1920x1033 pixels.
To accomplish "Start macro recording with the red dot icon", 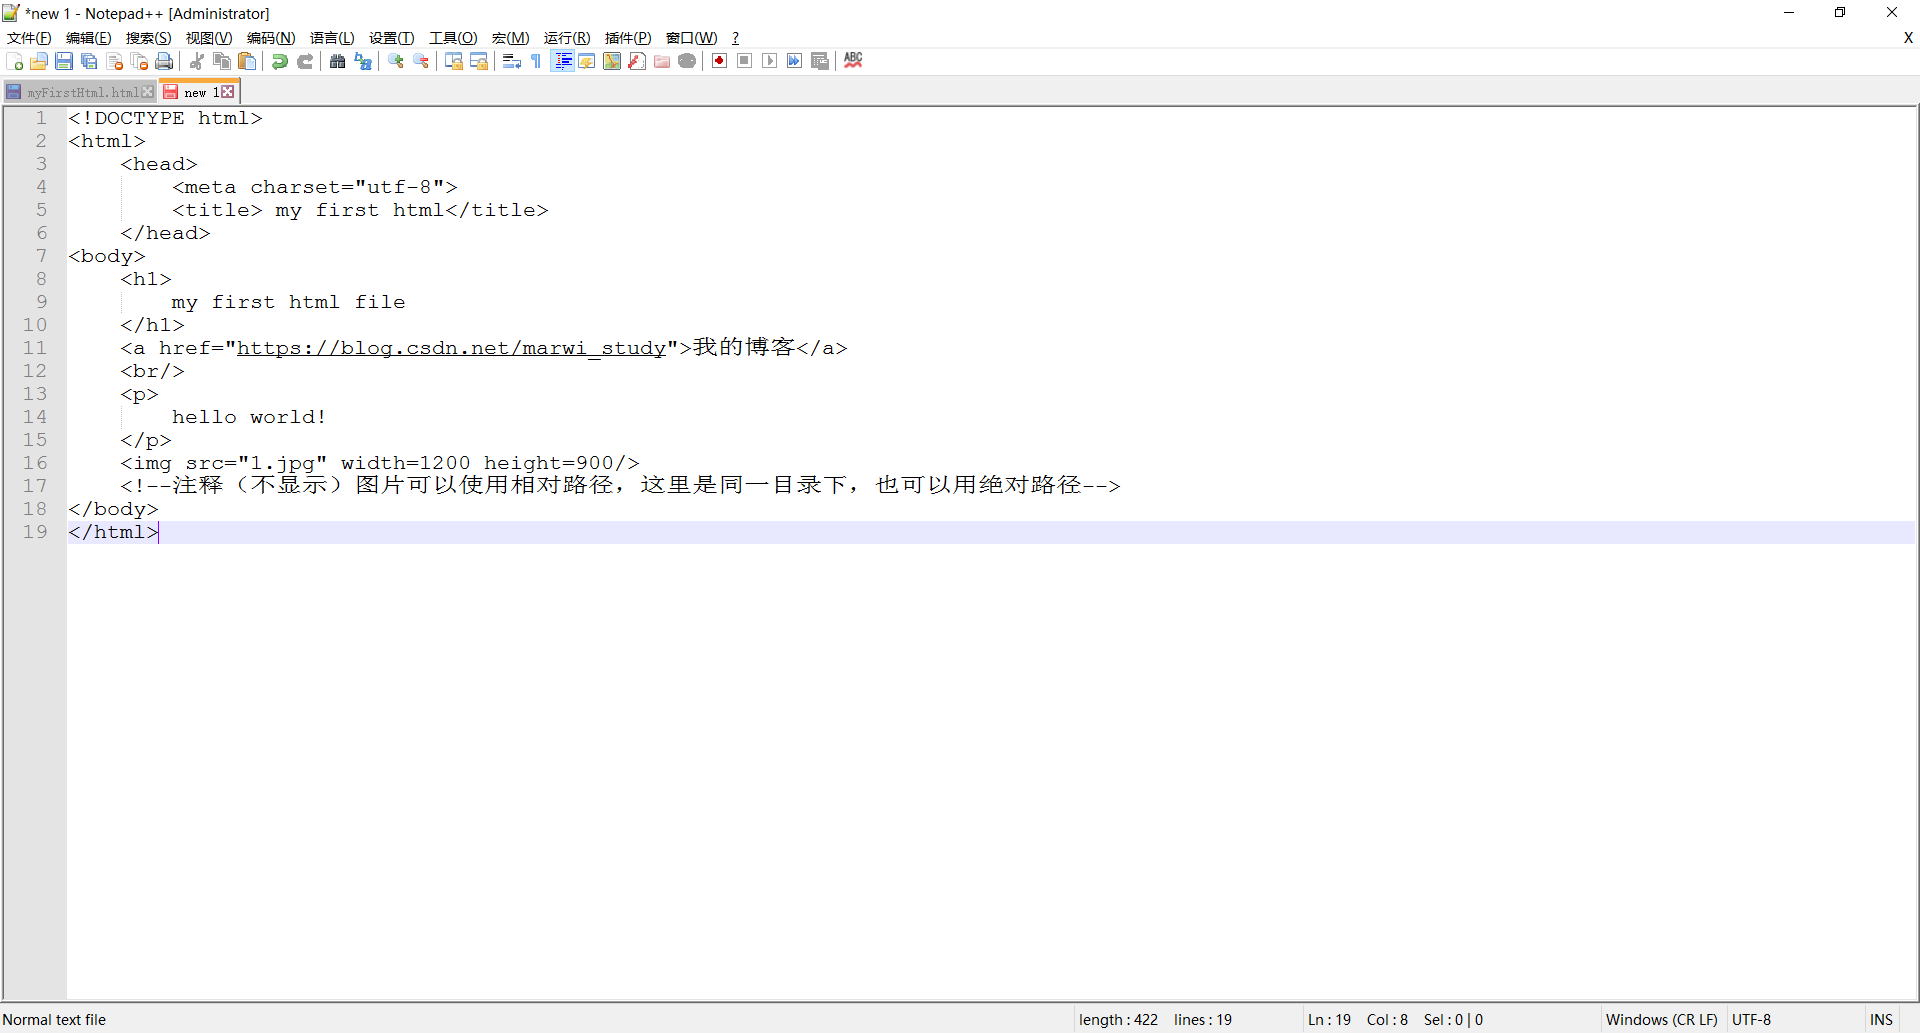I will [720, 61].
